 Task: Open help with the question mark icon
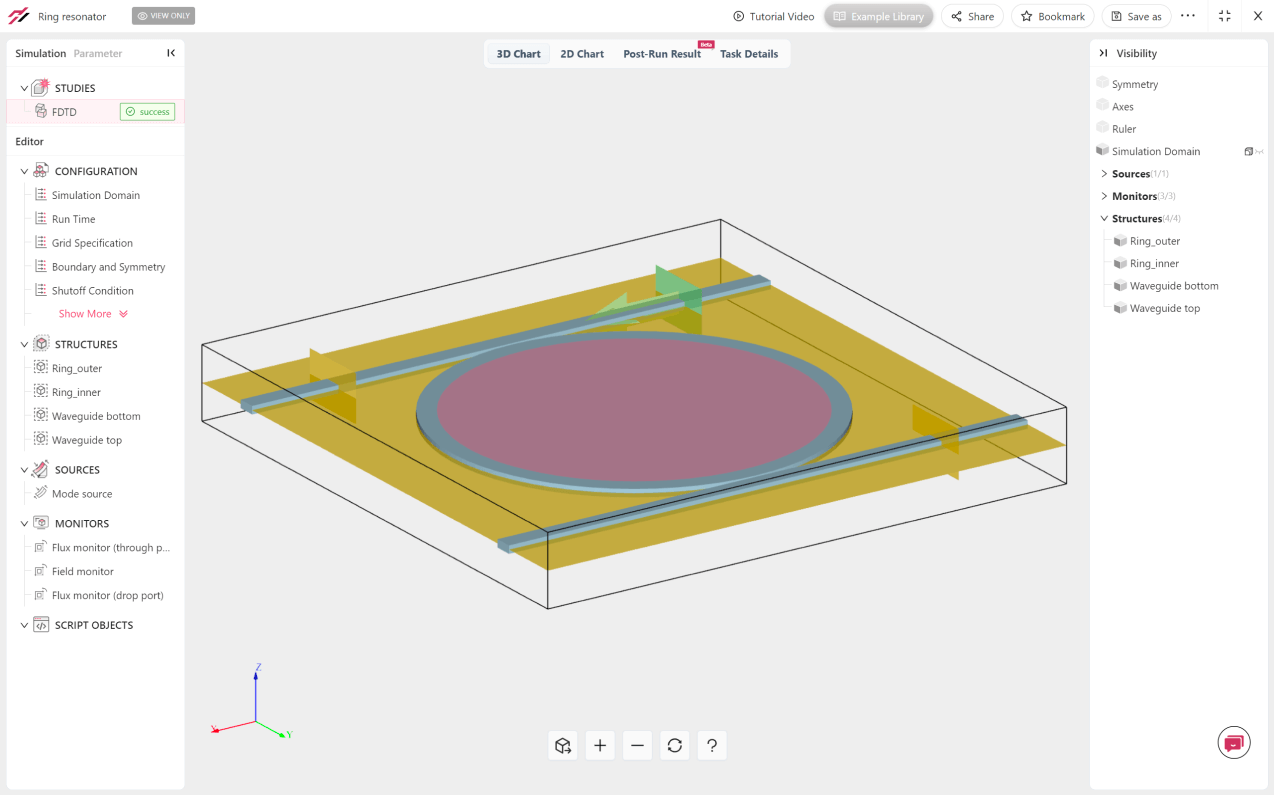[712, 745]
